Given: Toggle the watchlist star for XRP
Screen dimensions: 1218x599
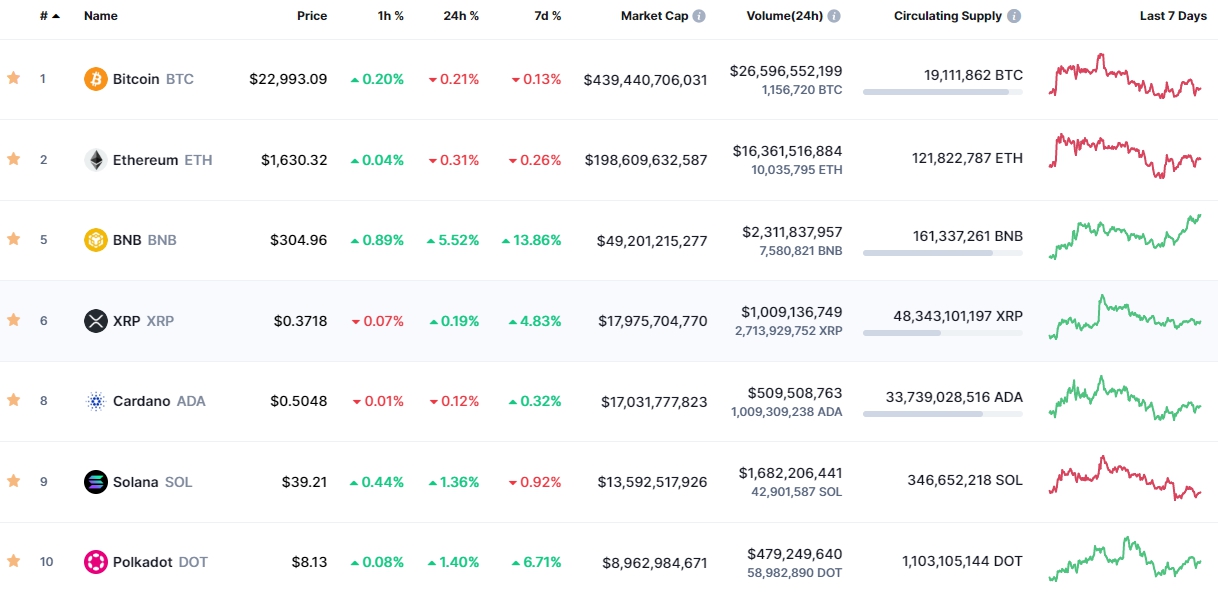Looking at the screenshot, I should (13, 320).
